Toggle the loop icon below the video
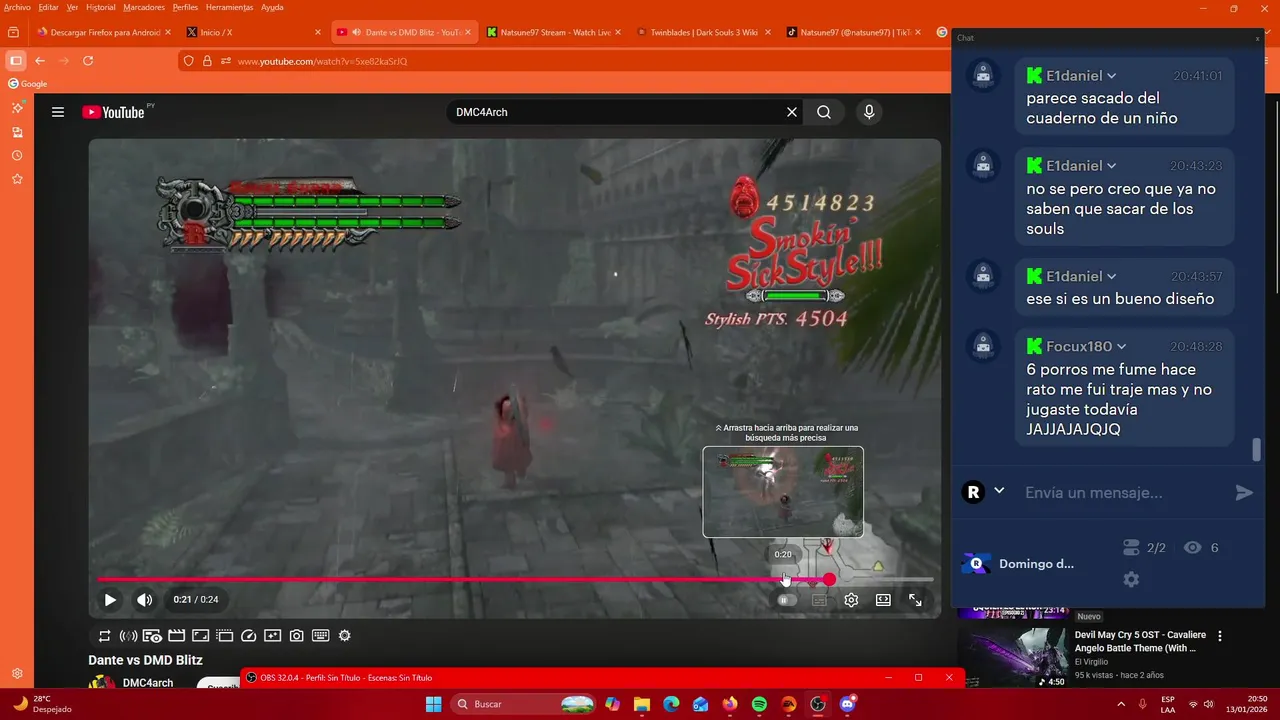This screenshot has width=1280, height=720. coord(104,636)
